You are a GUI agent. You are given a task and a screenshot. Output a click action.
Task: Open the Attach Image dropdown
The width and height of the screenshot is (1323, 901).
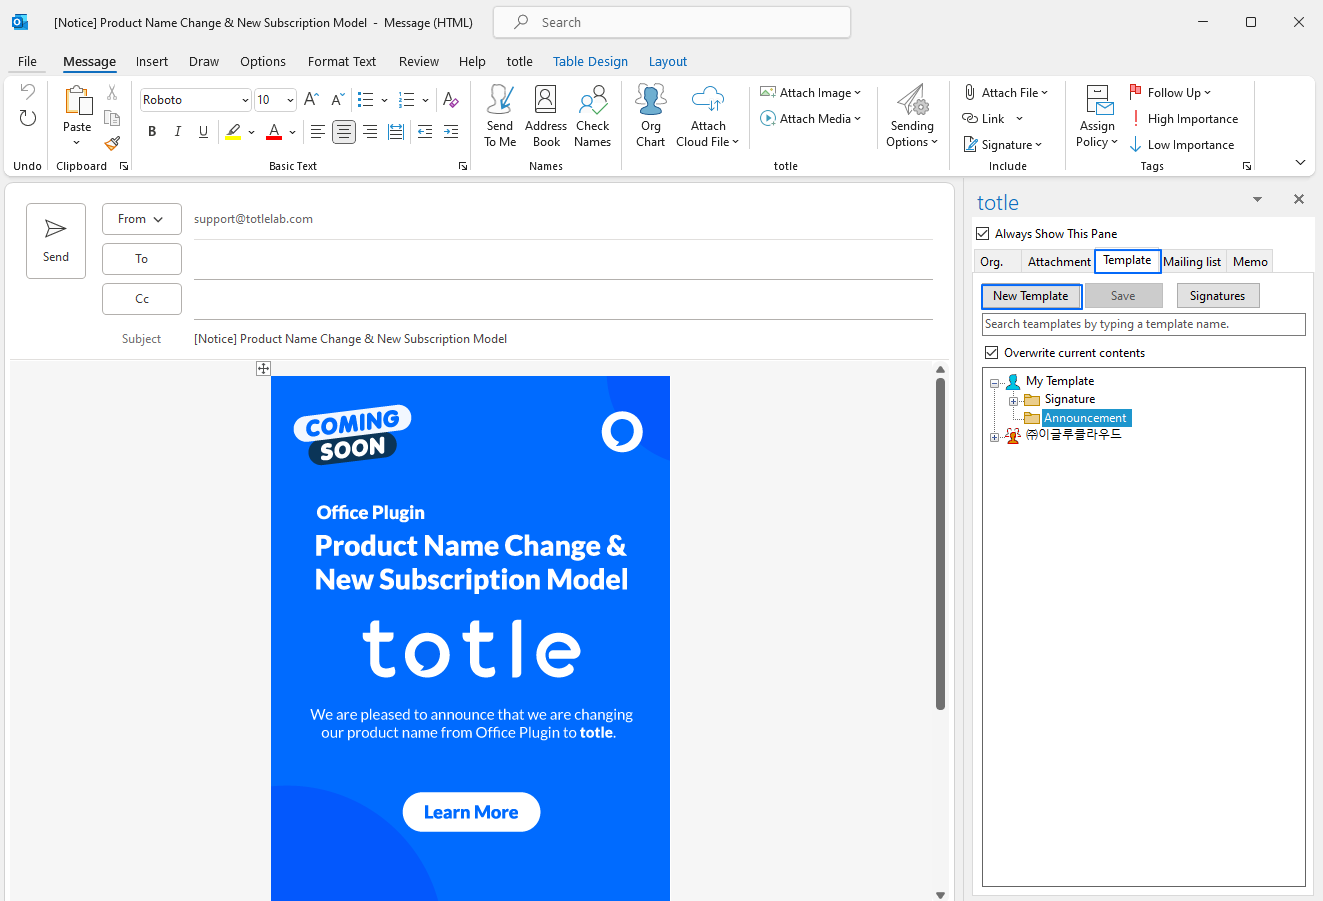(x=810, y=93)
